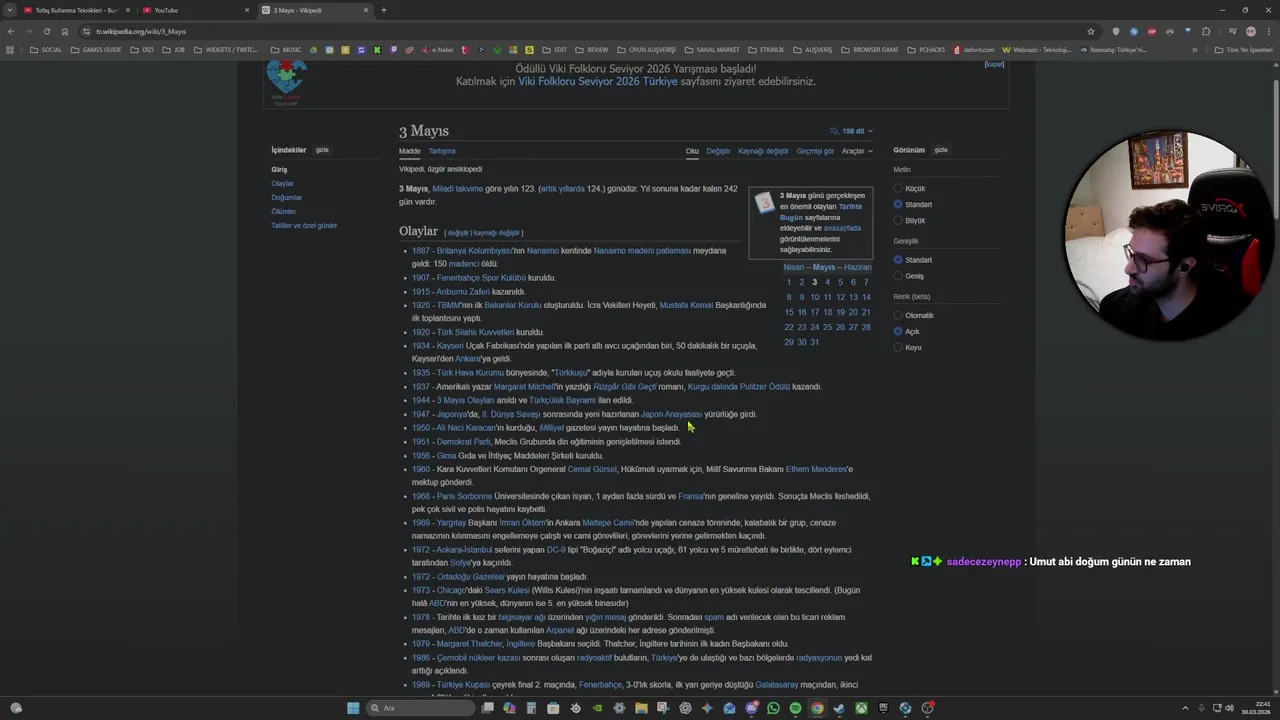This screenshot has height=720, width=1280.
Task: Open Tüm Yer İşaretleri folder
Action: (x=1244, y=49)
